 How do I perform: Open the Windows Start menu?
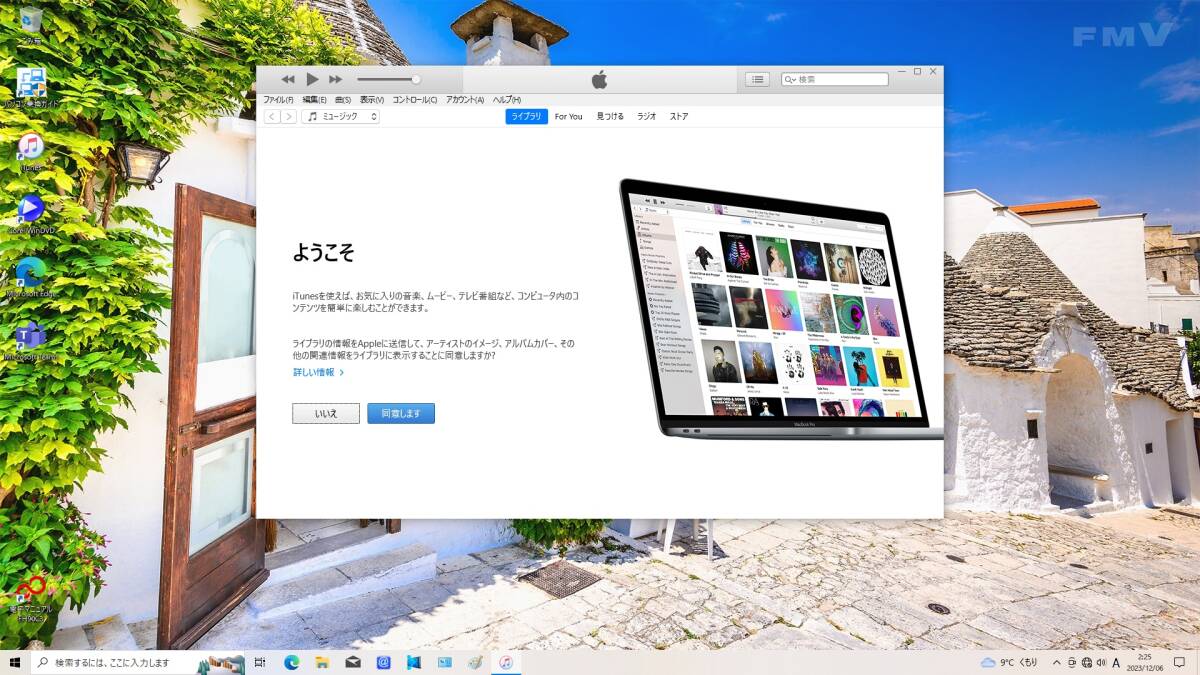point(15,662)
